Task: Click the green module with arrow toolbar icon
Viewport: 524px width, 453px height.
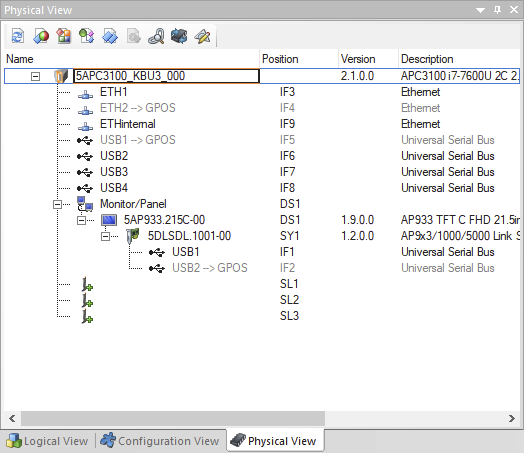Action: click(87, 36)
